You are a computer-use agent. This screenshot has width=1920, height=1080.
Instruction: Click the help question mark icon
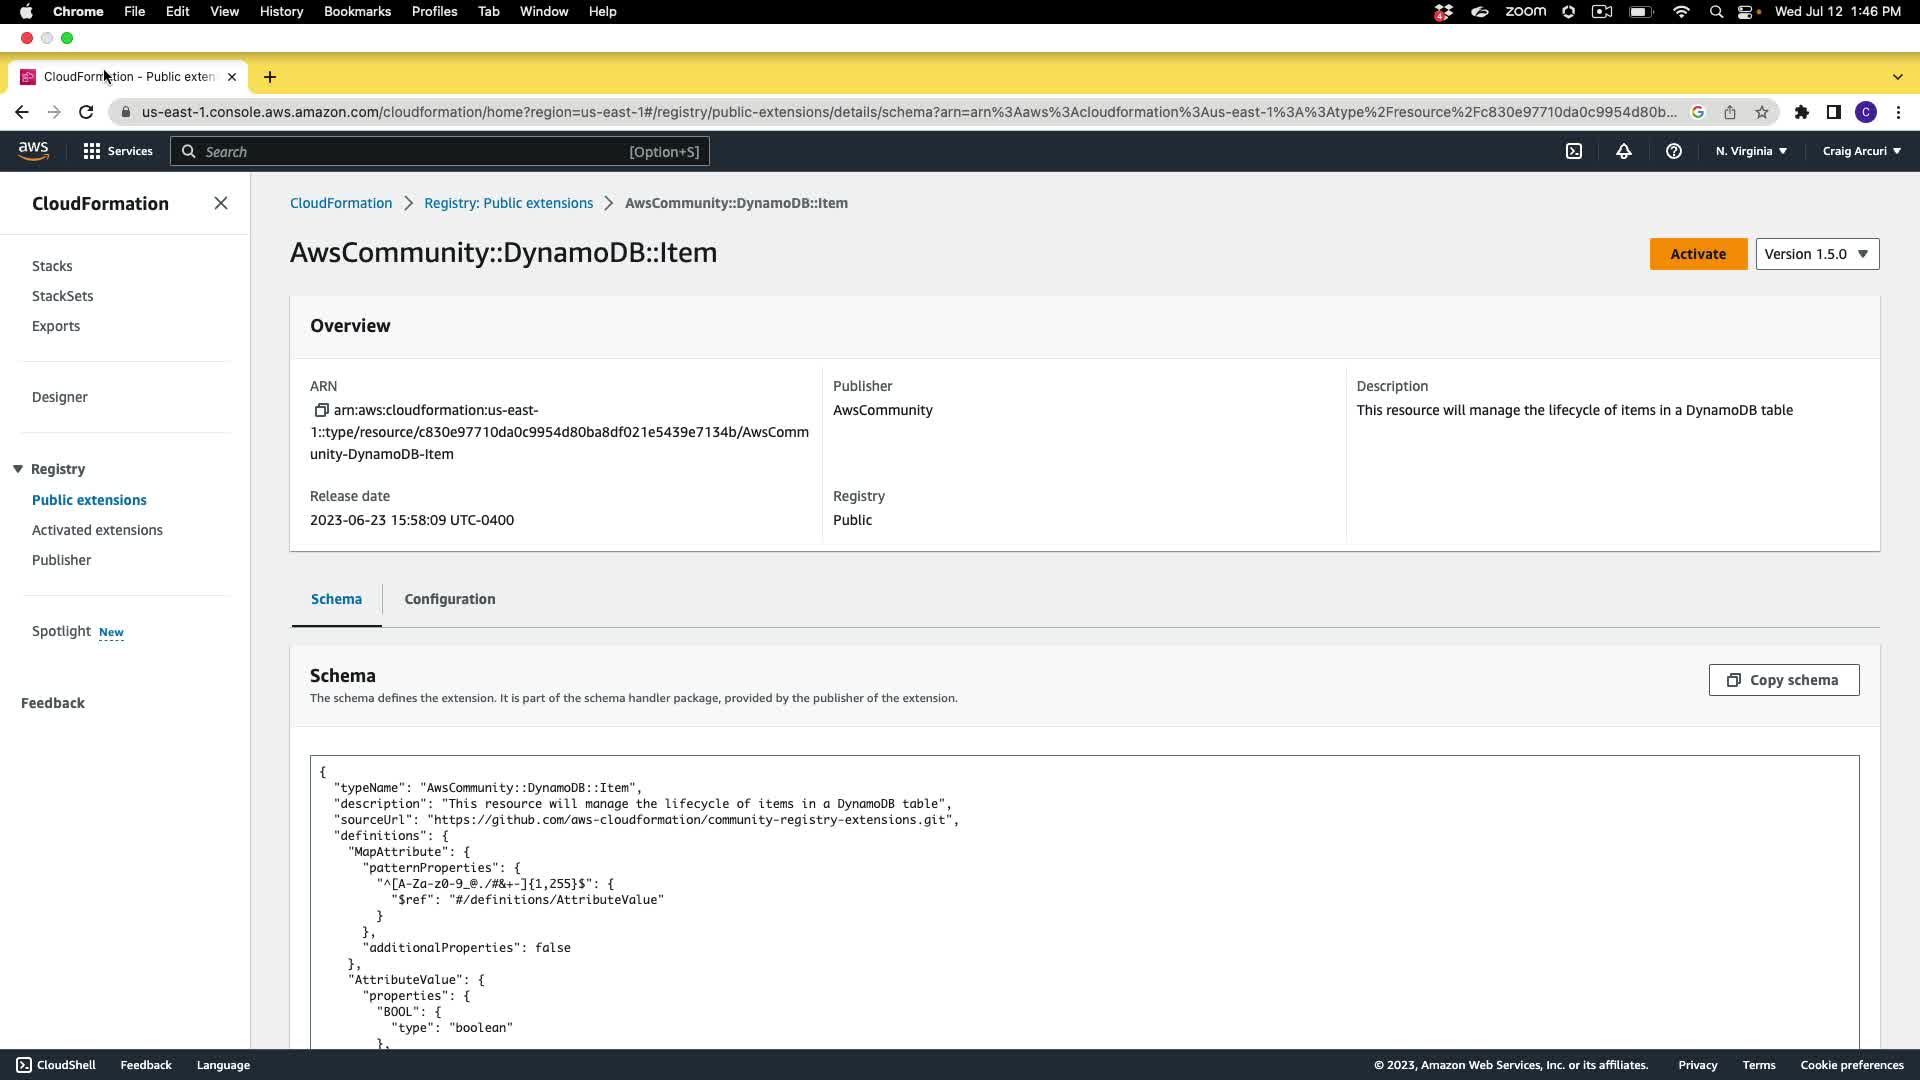(x=1673, y=151)
